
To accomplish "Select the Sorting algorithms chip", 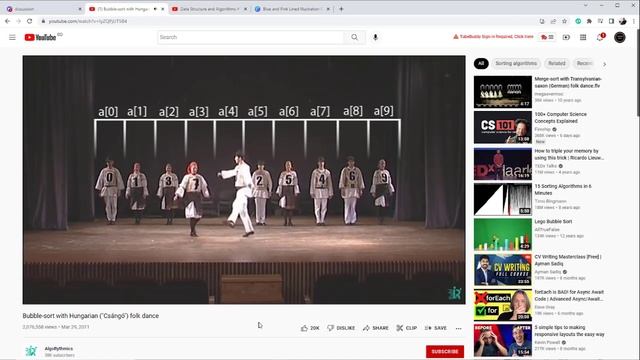I will coord(516,63).
